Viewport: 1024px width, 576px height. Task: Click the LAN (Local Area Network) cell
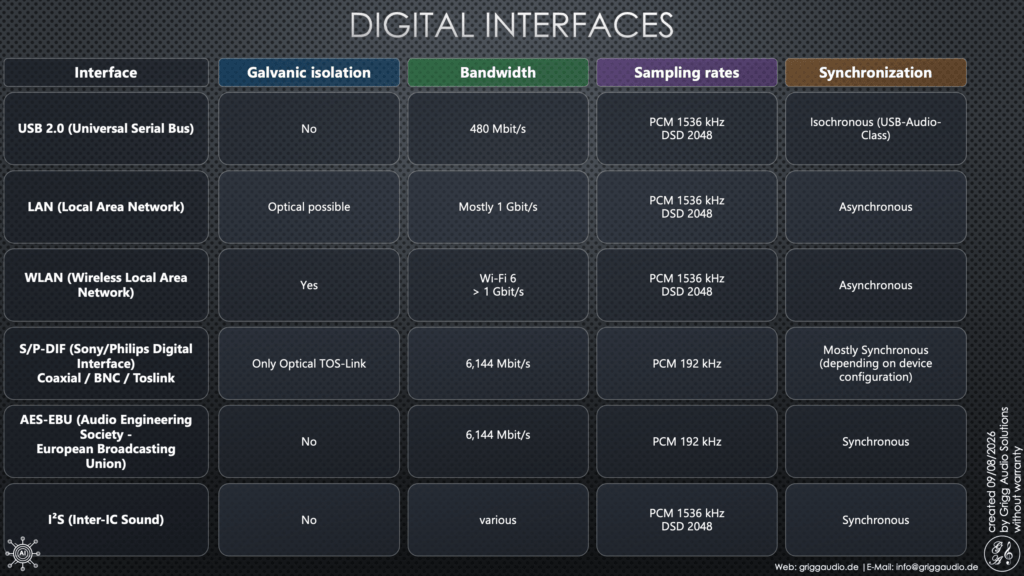[x=106, y=206]
